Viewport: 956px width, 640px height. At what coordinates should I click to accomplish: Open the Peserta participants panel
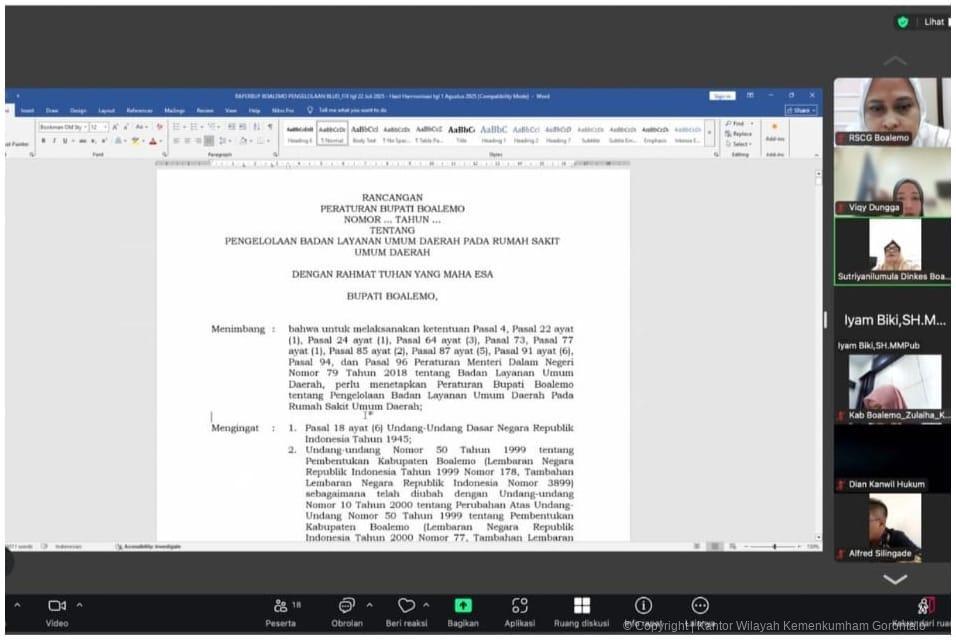(x=281, y=606)
